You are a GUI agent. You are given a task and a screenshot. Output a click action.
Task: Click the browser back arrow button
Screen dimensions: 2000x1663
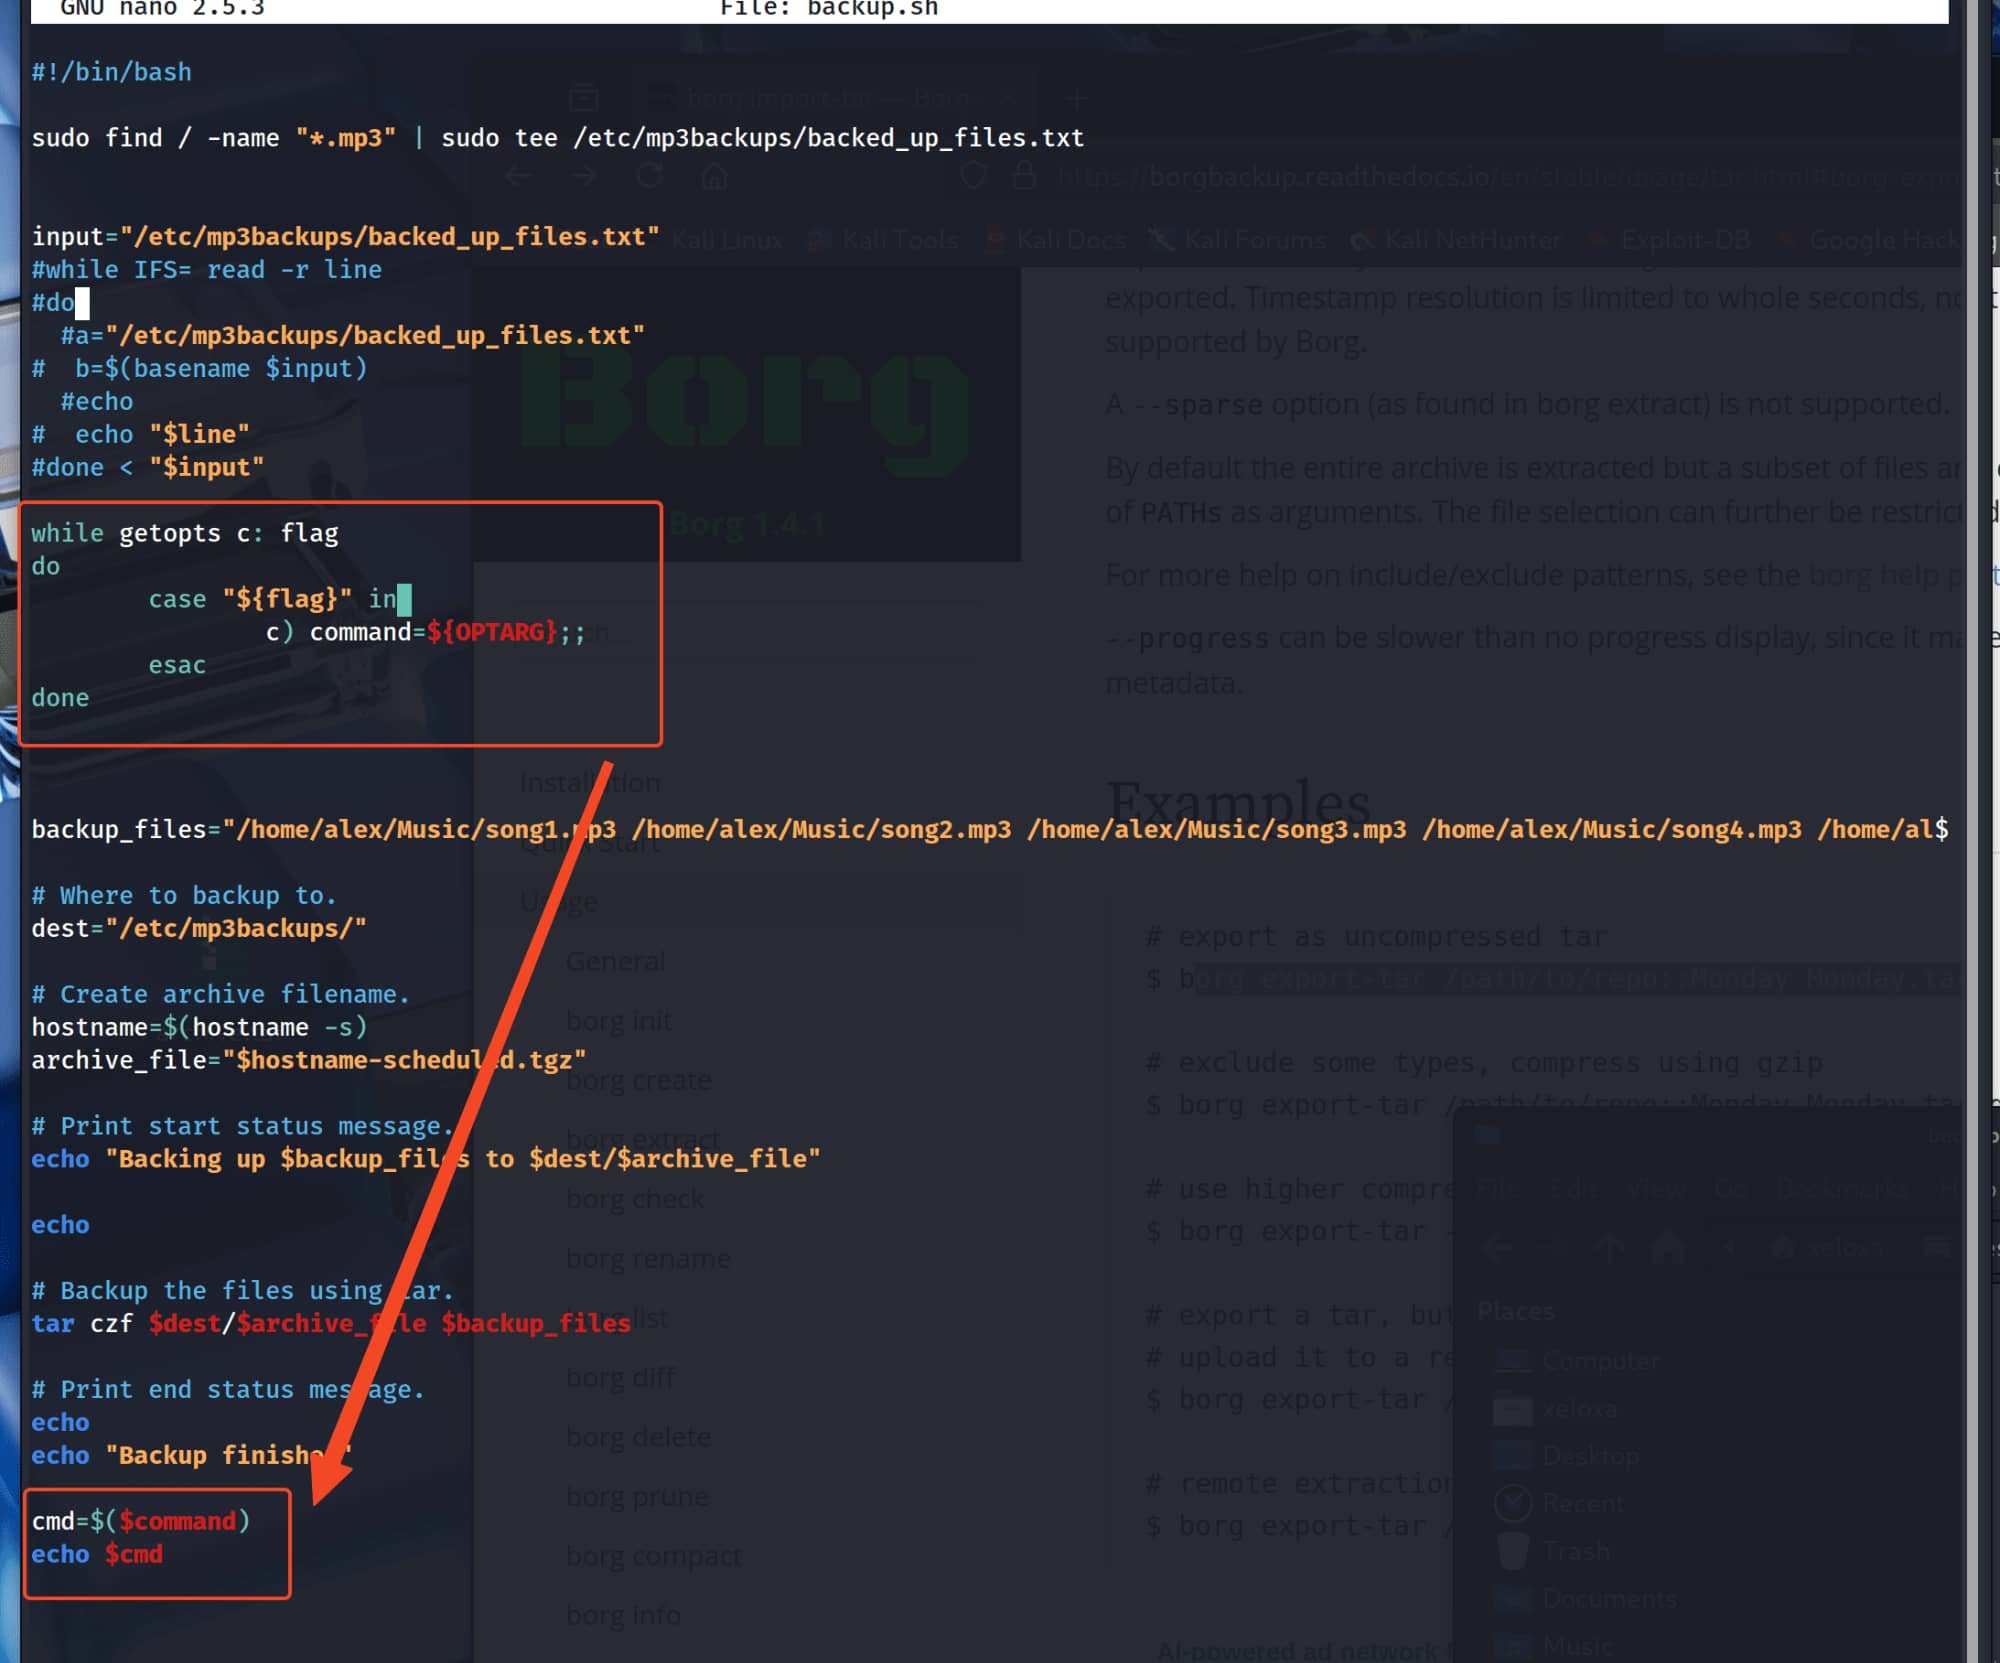click(518, 177)
